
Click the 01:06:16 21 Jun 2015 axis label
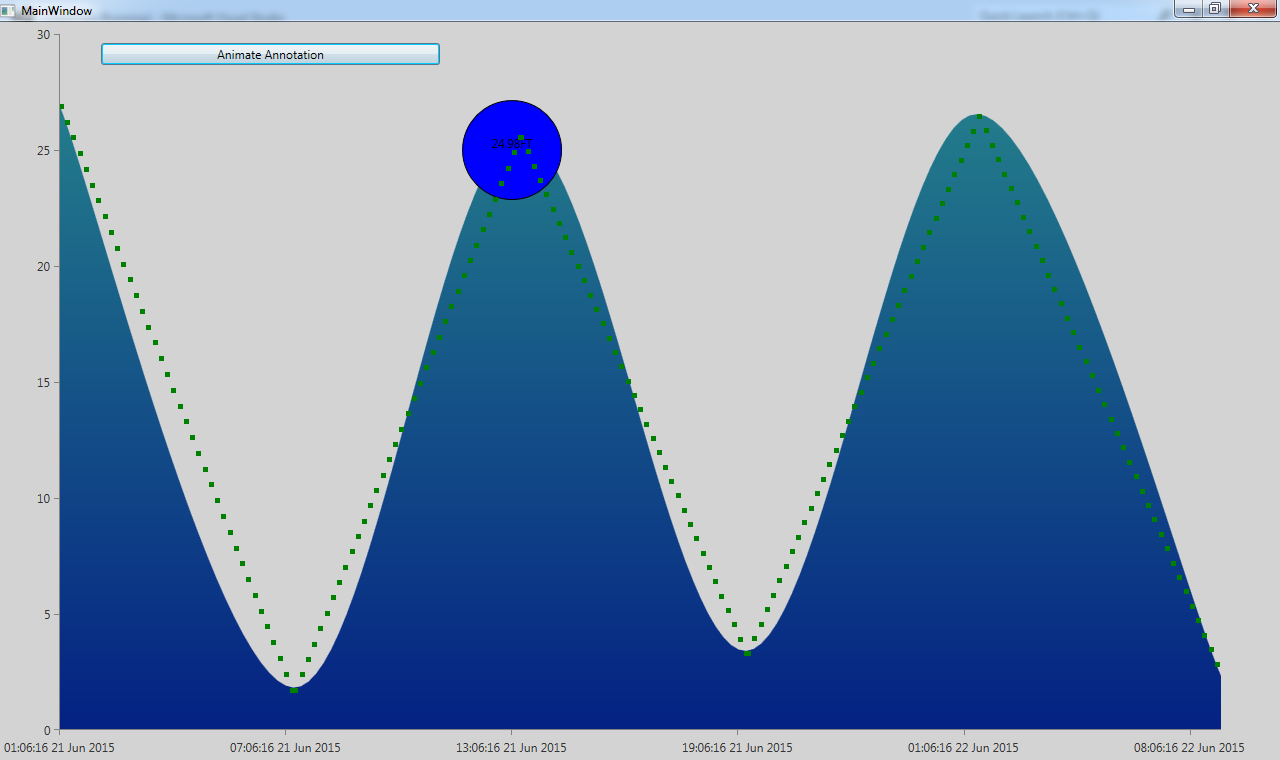pyautogui.click(x=59, y=747)
